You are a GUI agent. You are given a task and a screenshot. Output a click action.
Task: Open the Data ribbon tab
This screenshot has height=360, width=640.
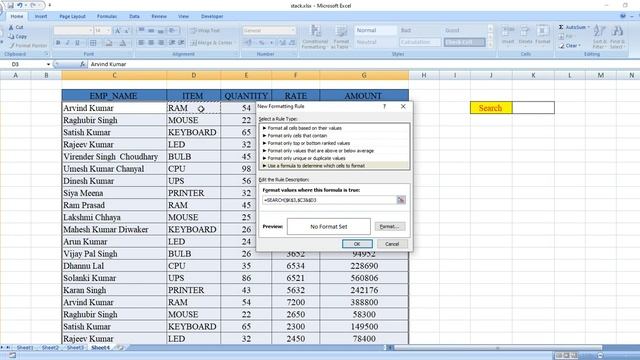pyautogui.click(x=134, y=16)
